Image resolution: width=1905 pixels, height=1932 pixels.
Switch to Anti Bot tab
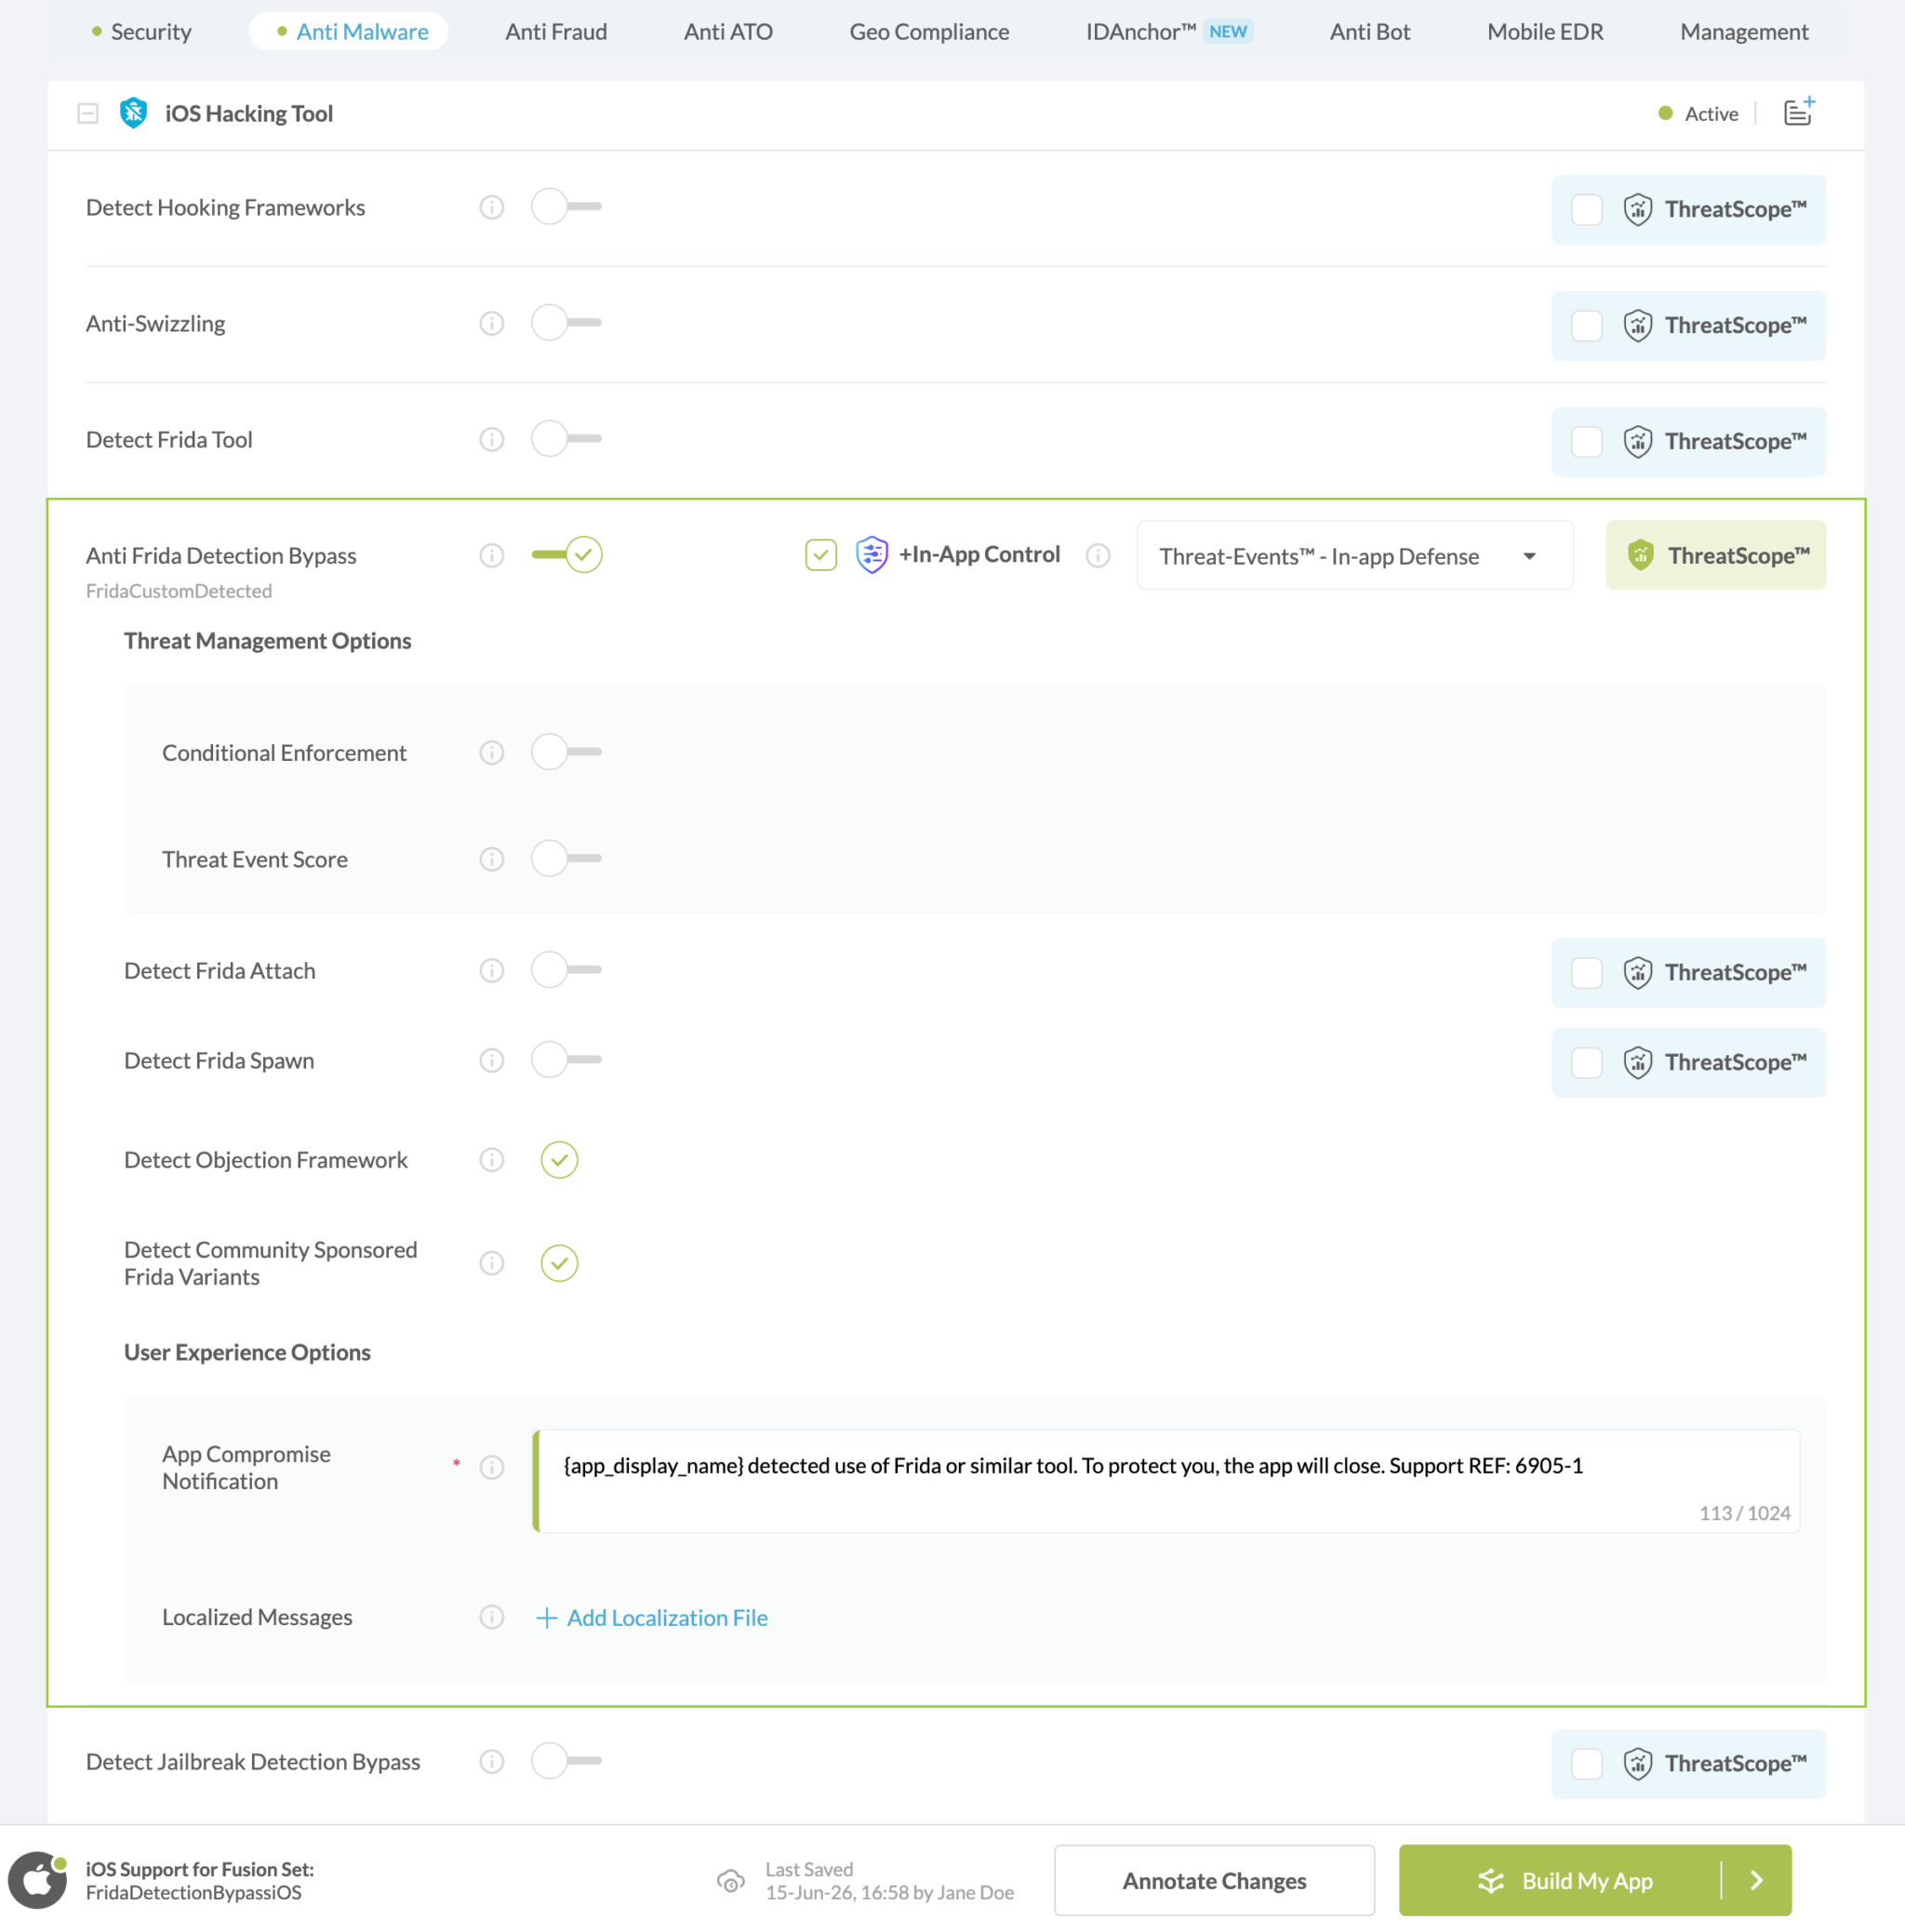pyautogui.click(x=1370, y=32)
